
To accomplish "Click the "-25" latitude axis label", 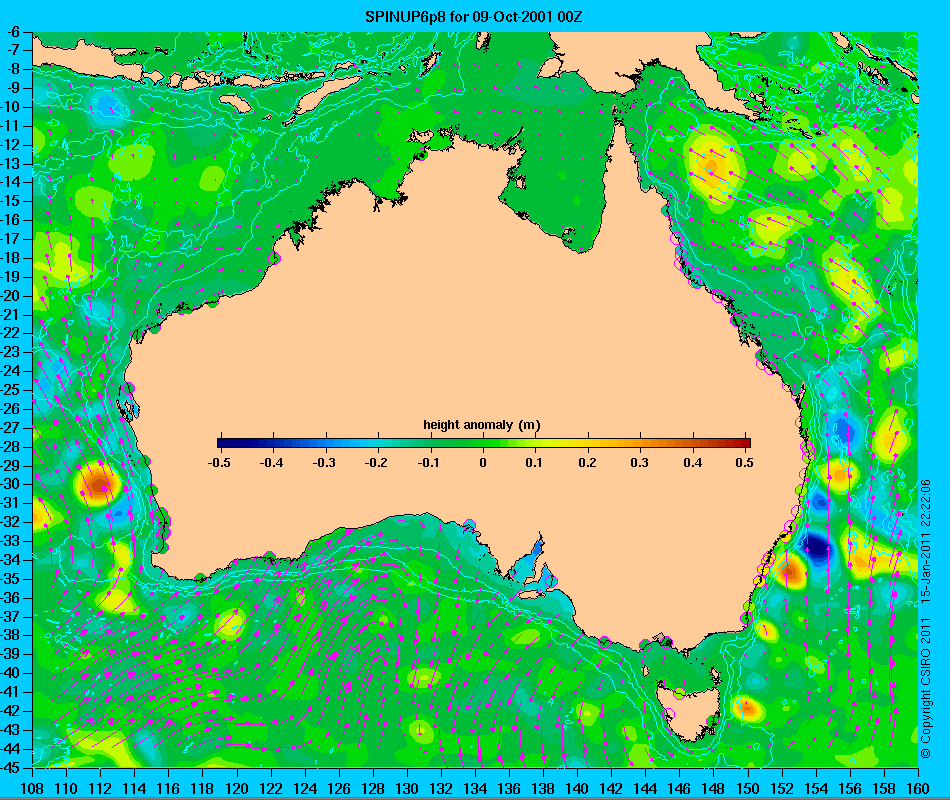I will tap(11, 390).
